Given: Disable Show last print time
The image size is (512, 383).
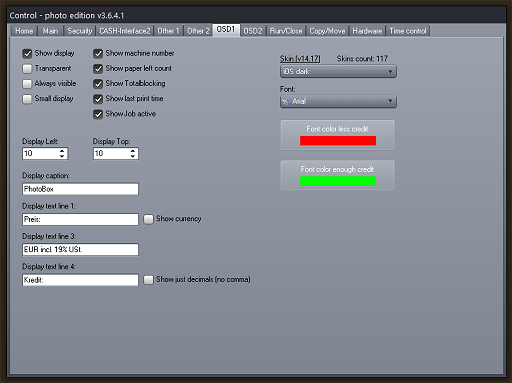Looking at the screenshot, I should tap(98, 99).
